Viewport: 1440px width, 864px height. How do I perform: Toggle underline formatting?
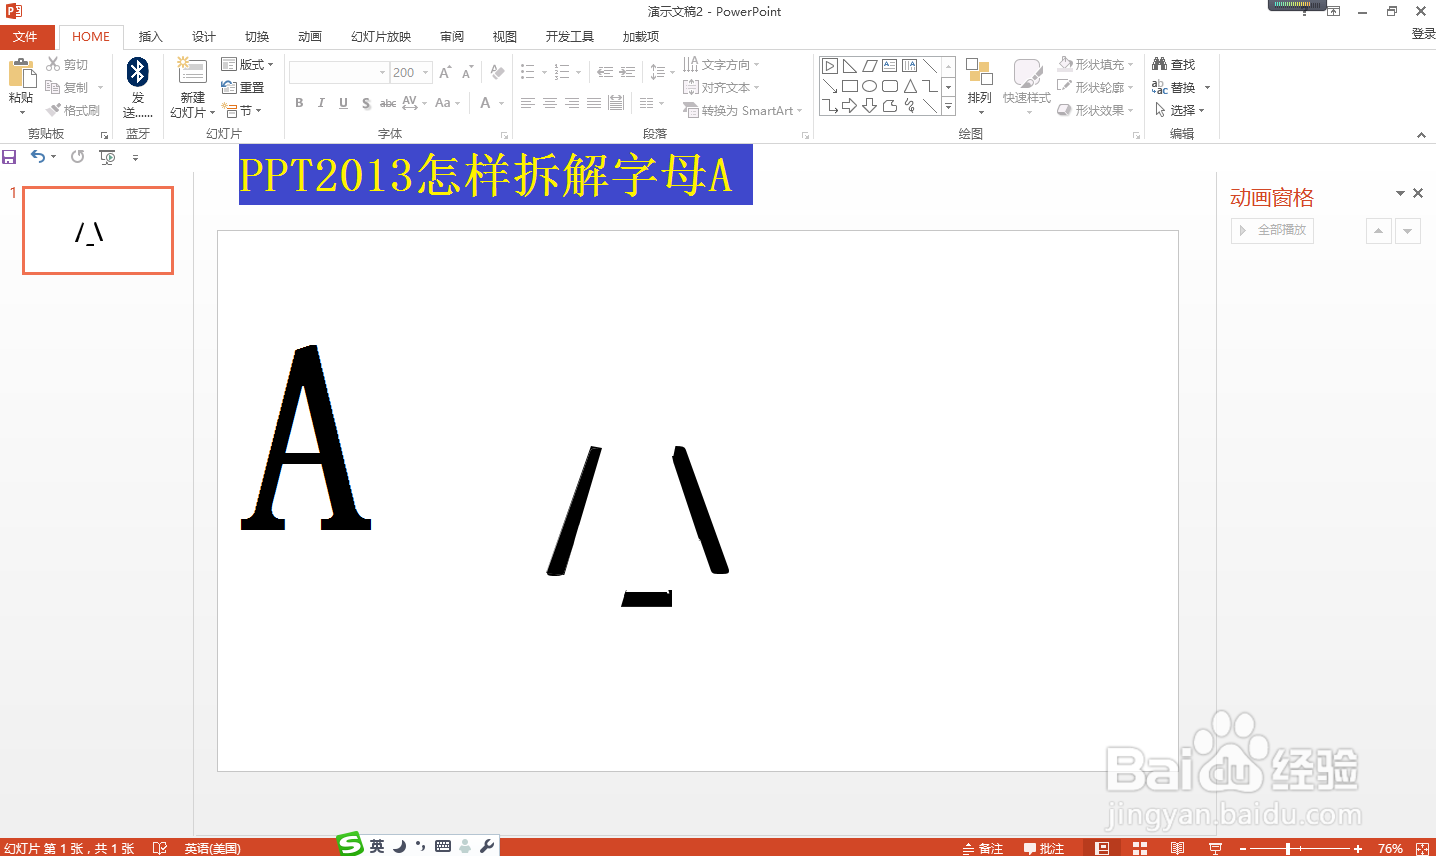pos(343,102)
